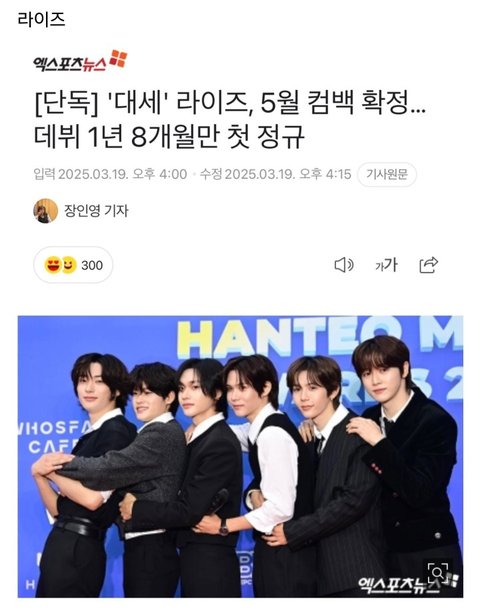The image size is (480, 615).
Task: Open the 기사원문 original article button
Action: 387,174
